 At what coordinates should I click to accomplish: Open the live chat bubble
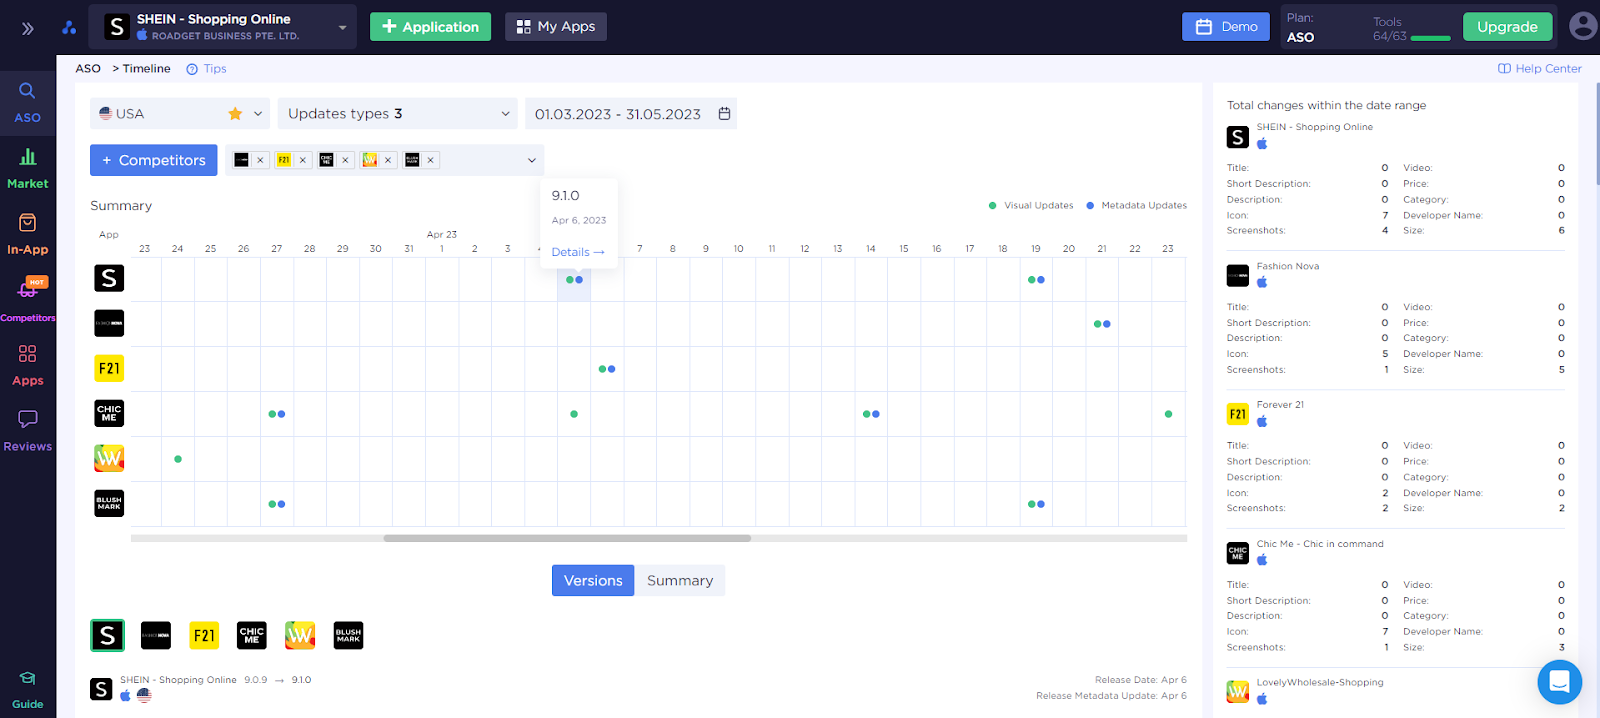point(1559,682)
